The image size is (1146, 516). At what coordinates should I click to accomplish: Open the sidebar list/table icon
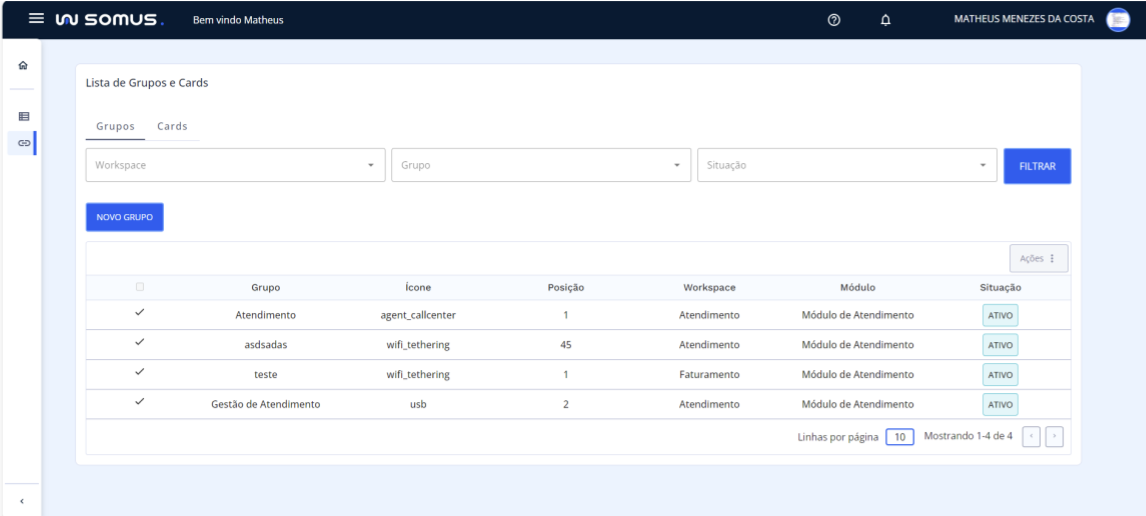pyautogui.click(x=22, y=117)
